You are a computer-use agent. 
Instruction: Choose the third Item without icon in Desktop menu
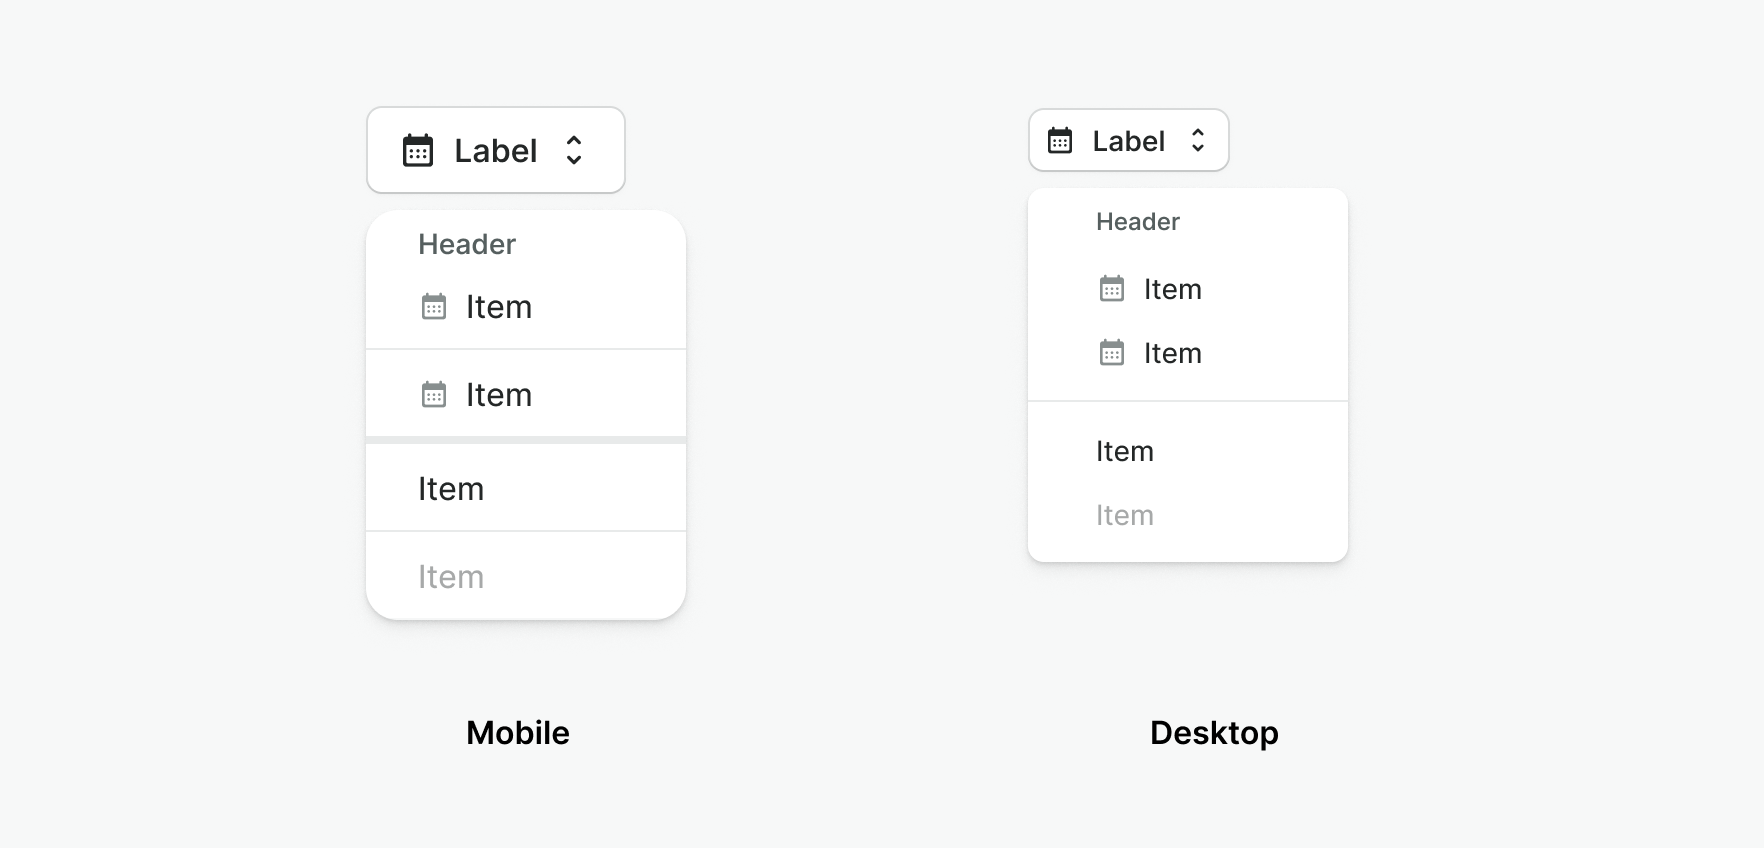click(1125, 451)
